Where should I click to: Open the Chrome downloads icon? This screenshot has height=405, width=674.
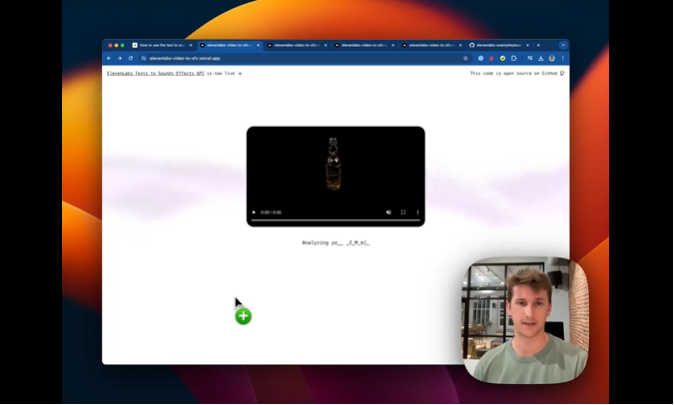541,58
